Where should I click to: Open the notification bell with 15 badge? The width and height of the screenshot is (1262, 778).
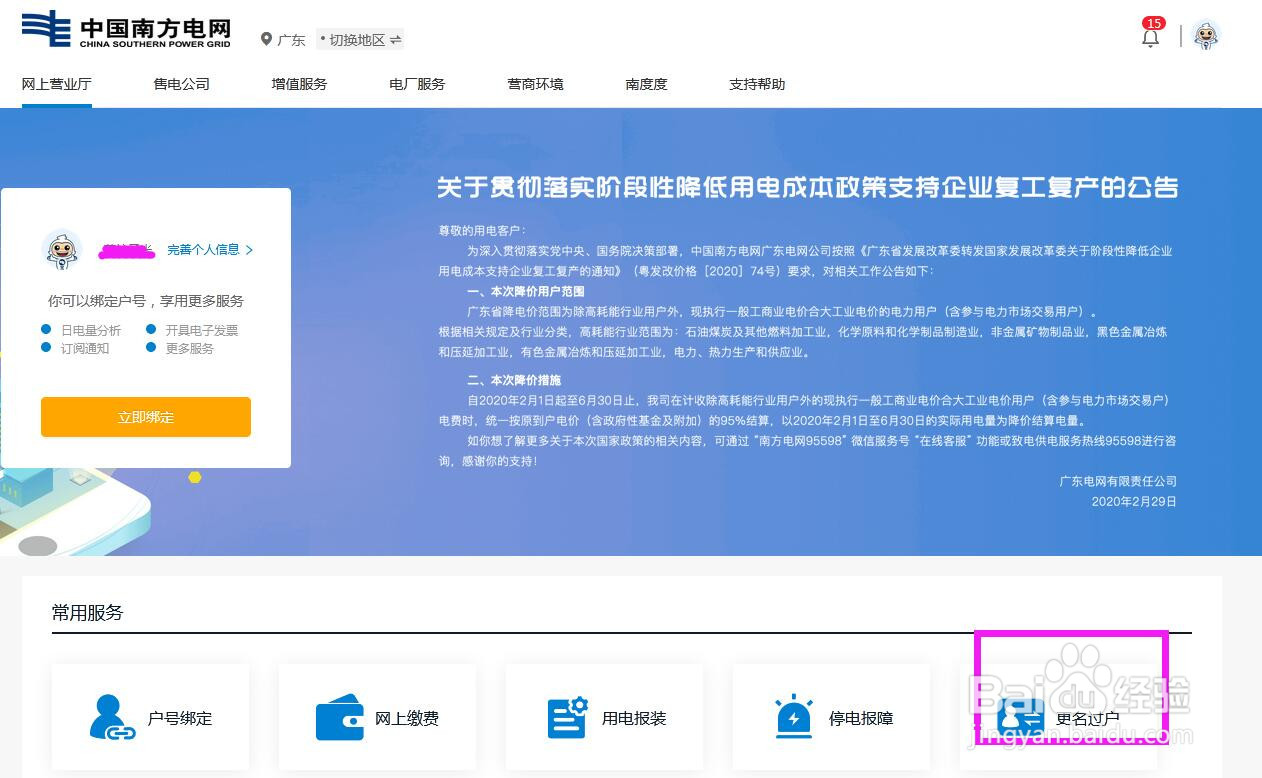[x=1151, y=36]
